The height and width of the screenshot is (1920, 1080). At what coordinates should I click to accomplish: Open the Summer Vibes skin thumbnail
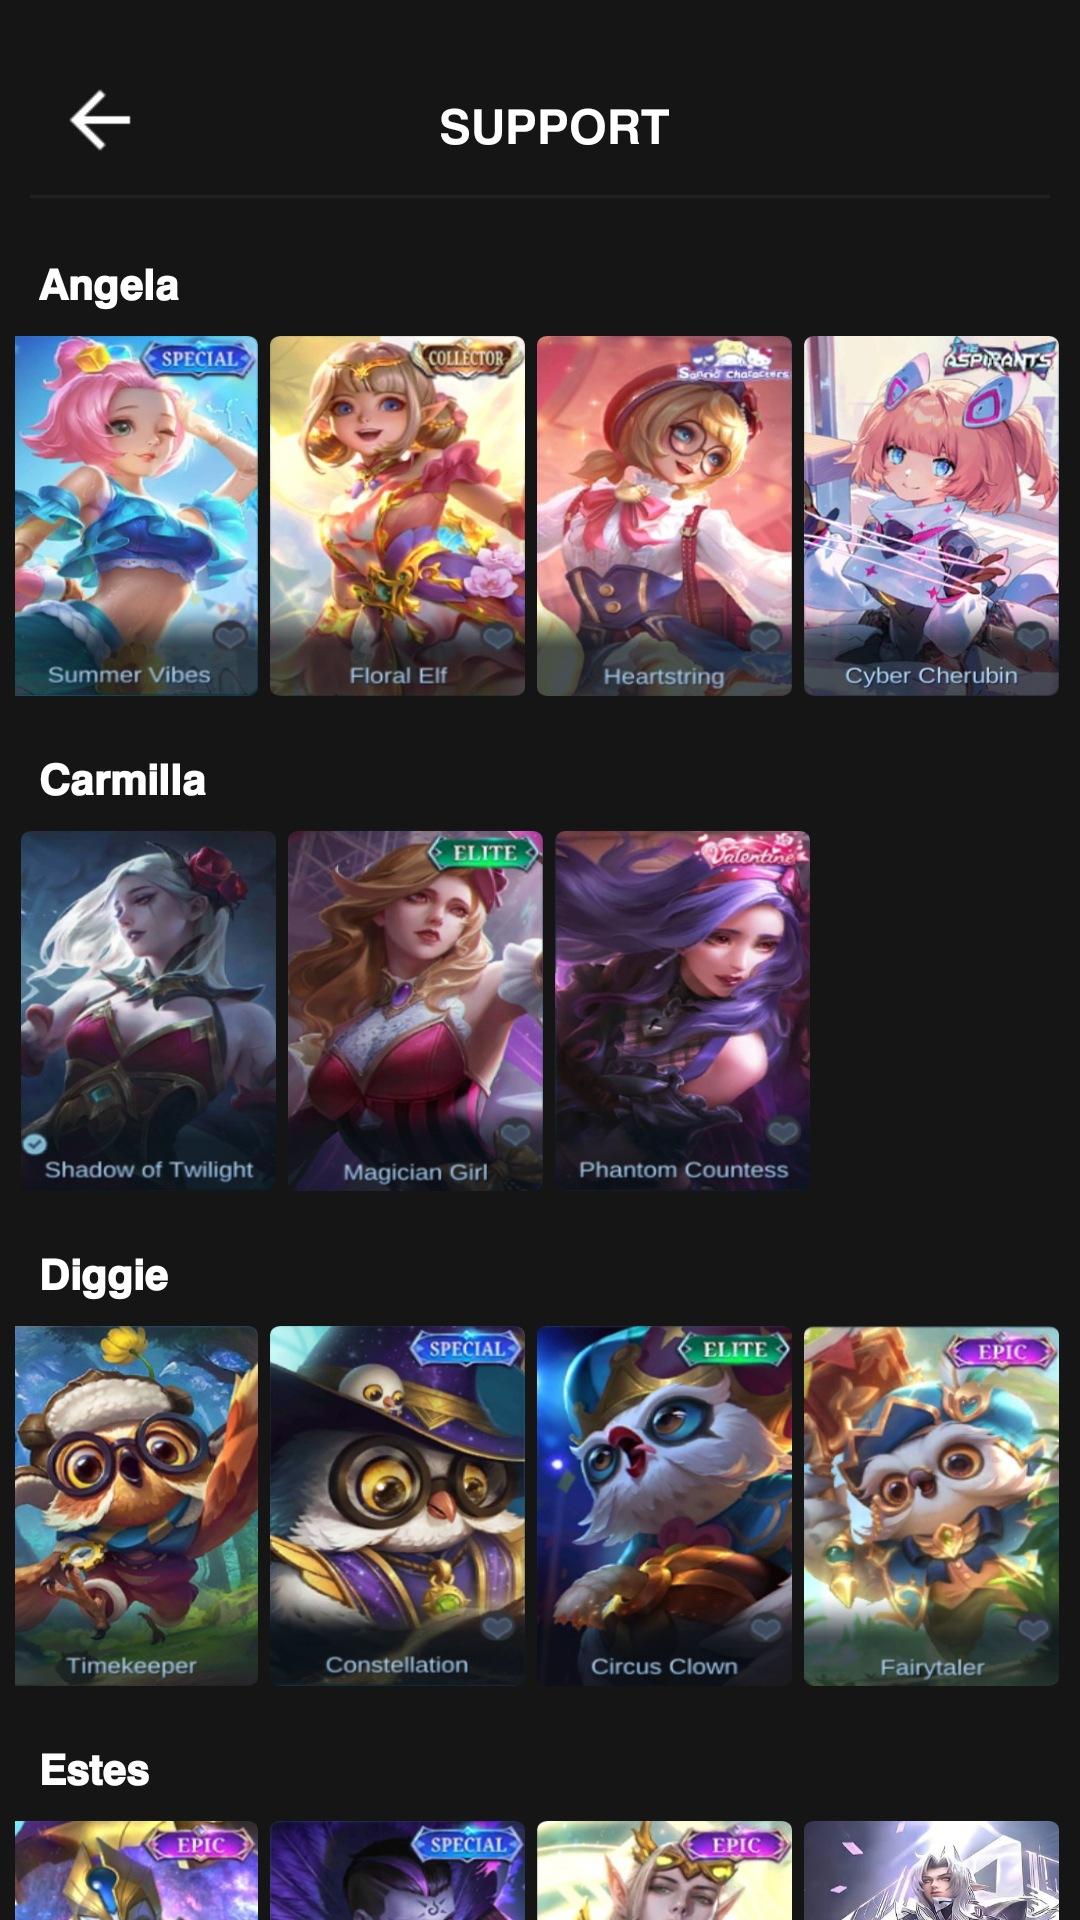point(136,515)
